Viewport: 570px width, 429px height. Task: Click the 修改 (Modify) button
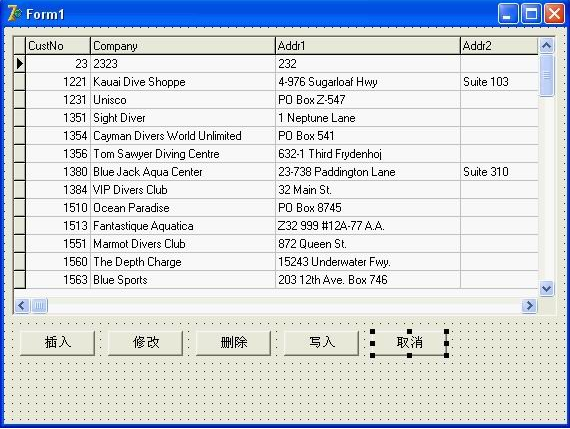tap(145, 342)
